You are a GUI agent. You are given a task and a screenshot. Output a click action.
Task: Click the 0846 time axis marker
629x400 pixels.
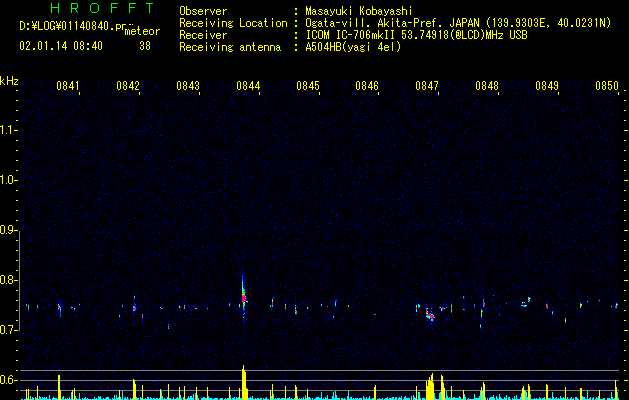(x=367, y=86)
